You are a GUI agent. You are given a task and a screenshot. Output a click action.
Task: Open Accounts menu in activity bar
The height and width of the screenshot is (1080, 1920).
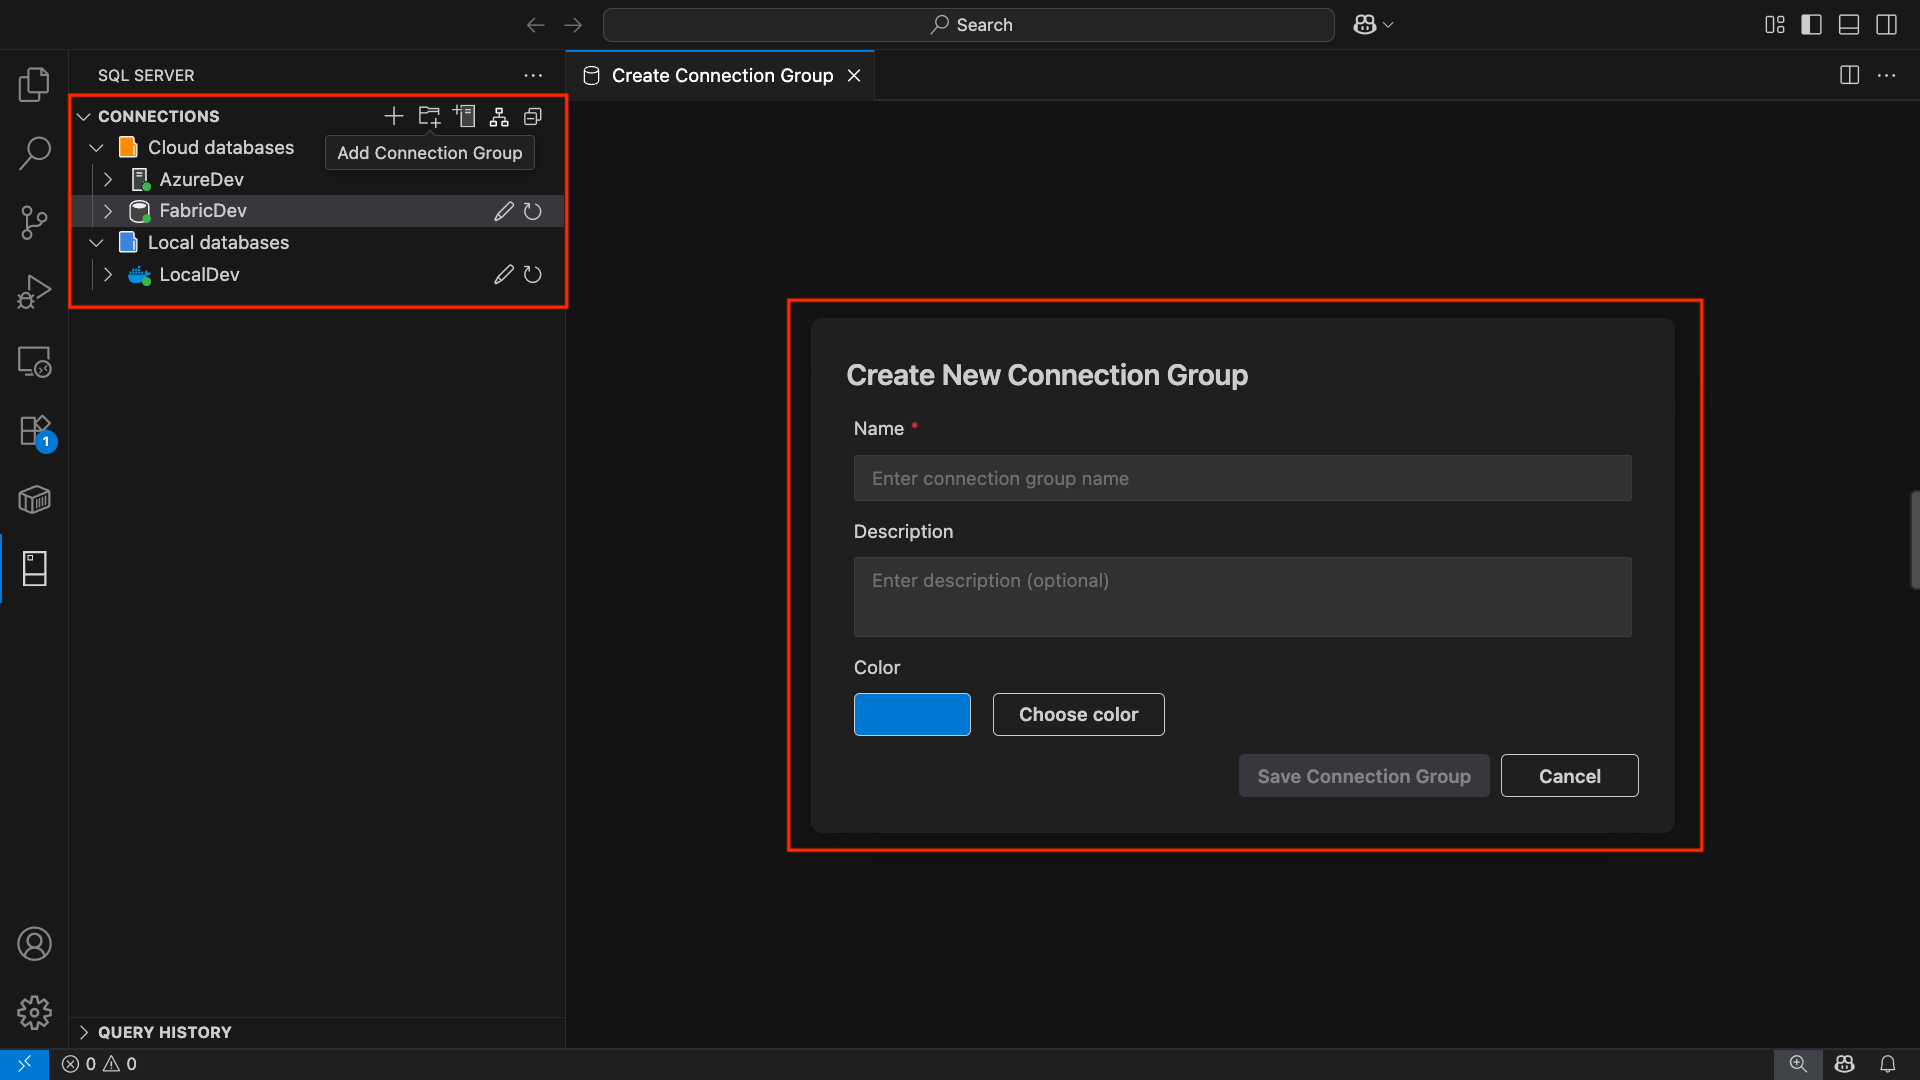[34, 944]
